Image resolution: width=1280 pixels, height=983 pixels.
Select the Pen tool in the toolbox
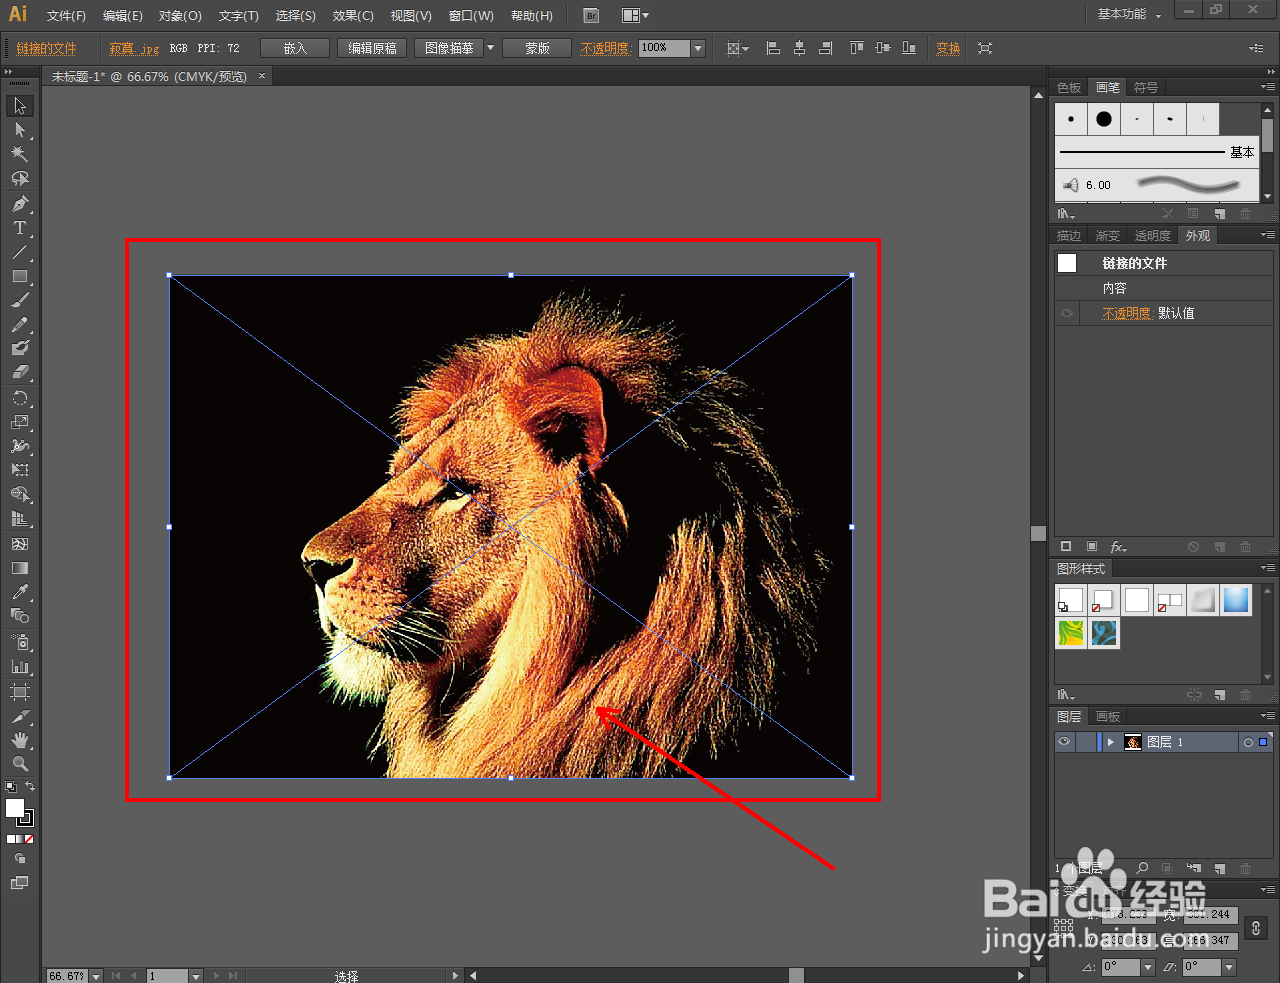(x=19, y=204)
